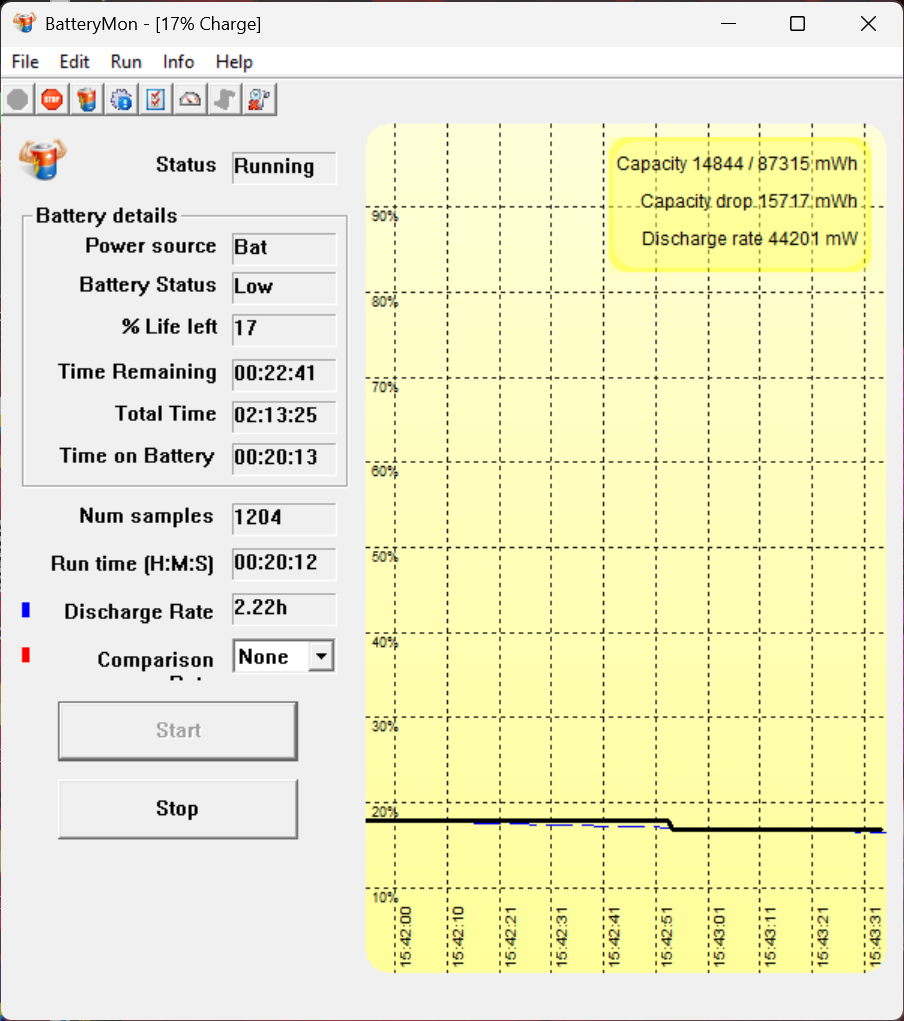This screenshot has height=1021, width=904.
Task: Click the Total Time value 02:13:25
Action: [x=284, y=417]
